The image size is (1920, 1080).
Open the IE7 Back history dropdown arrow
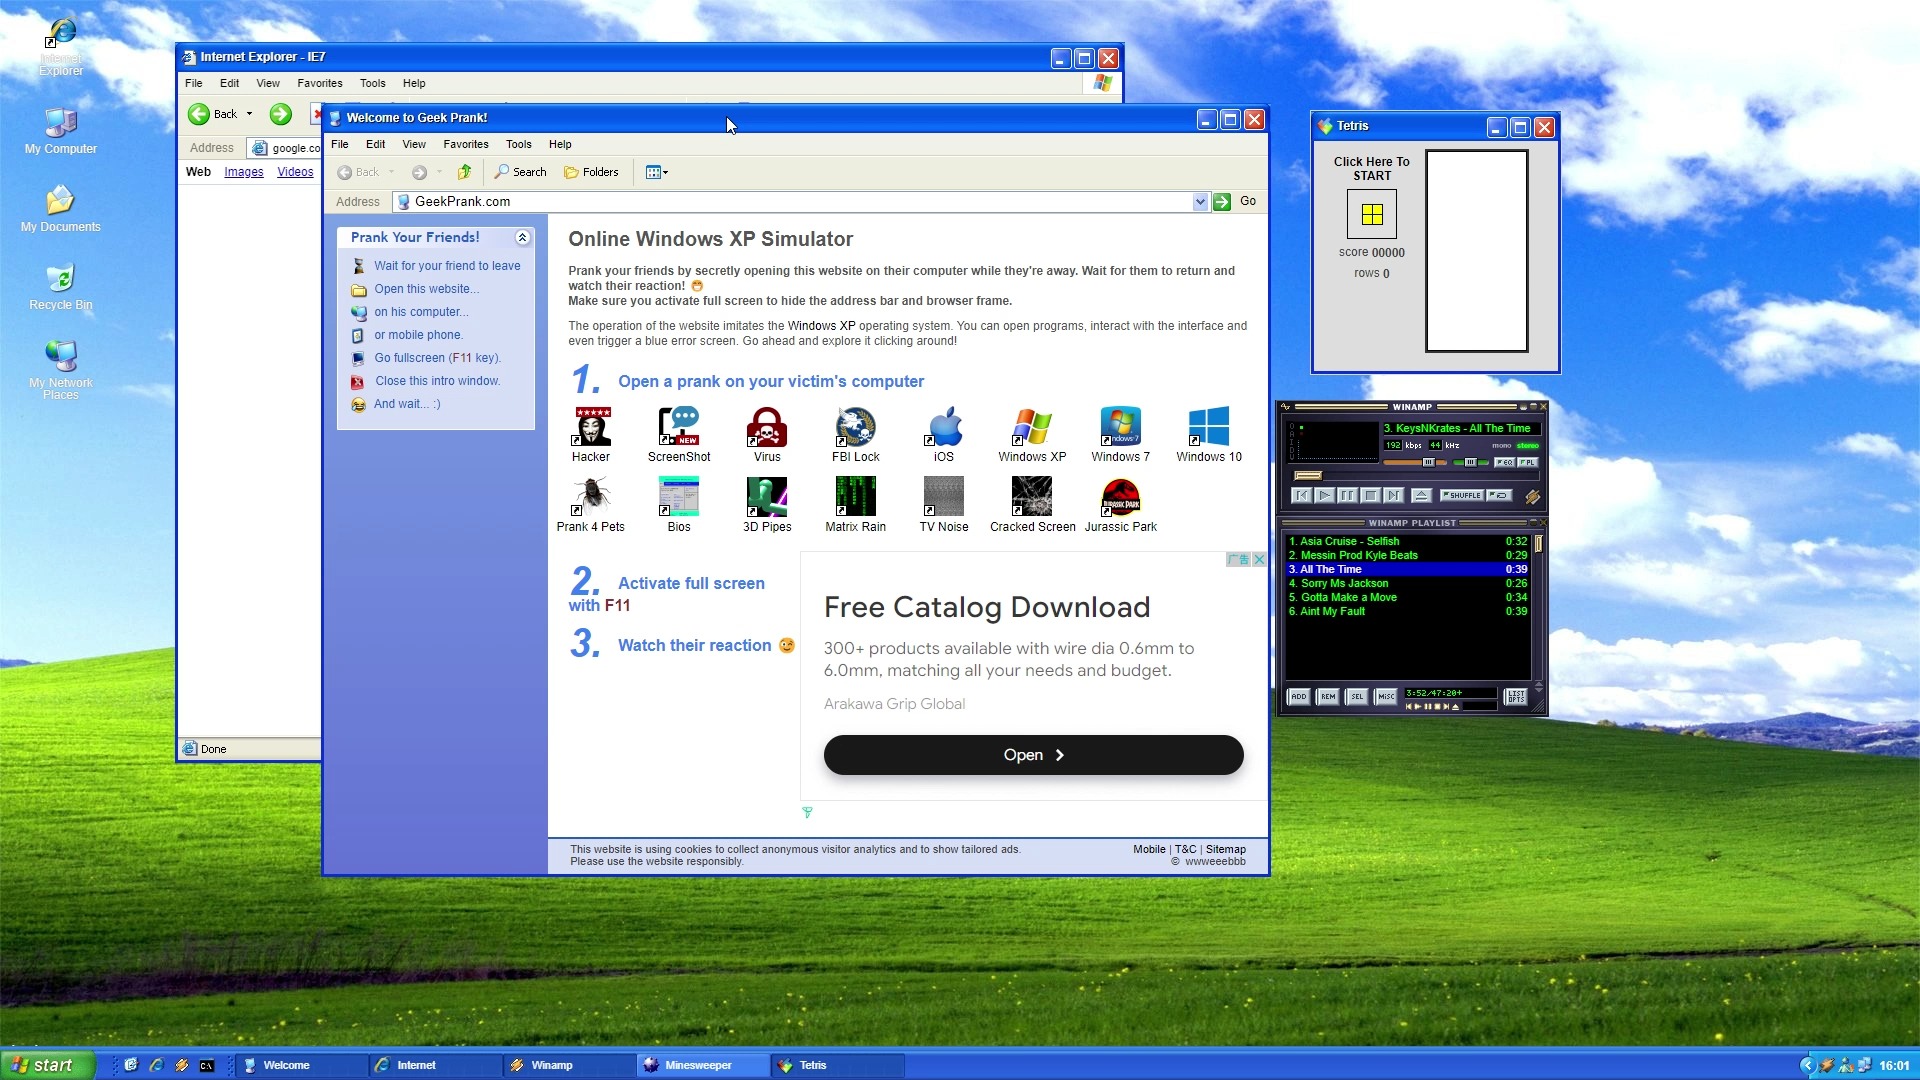pyautogui.click(x=249, y=114)
